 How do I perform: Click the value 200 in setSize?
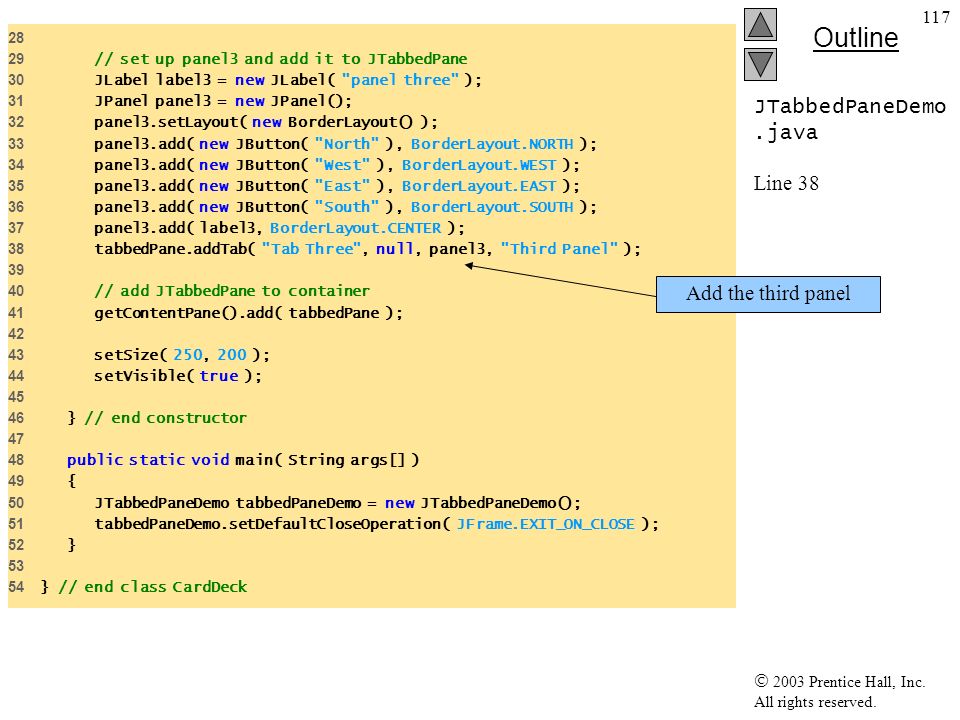[232, 355]
